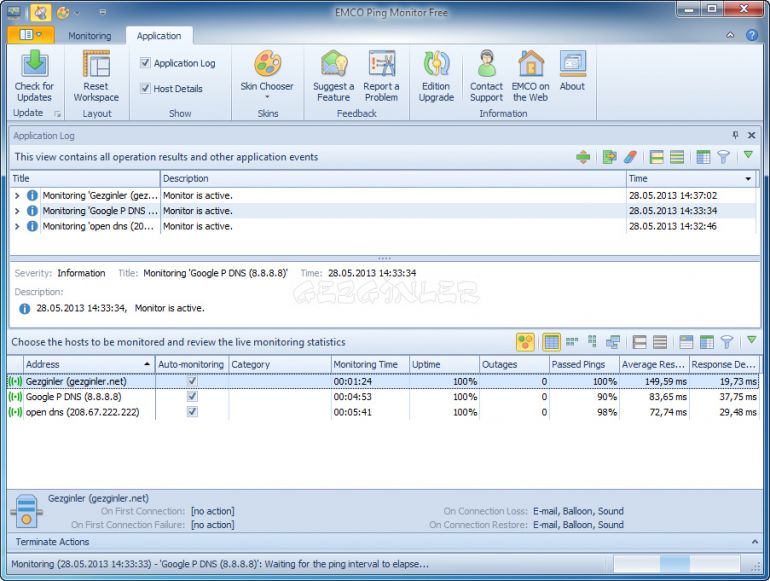Viewport: 770px width, 581px height.
Task: Expand the open dns log entry
Action: [x=17, y=226]
